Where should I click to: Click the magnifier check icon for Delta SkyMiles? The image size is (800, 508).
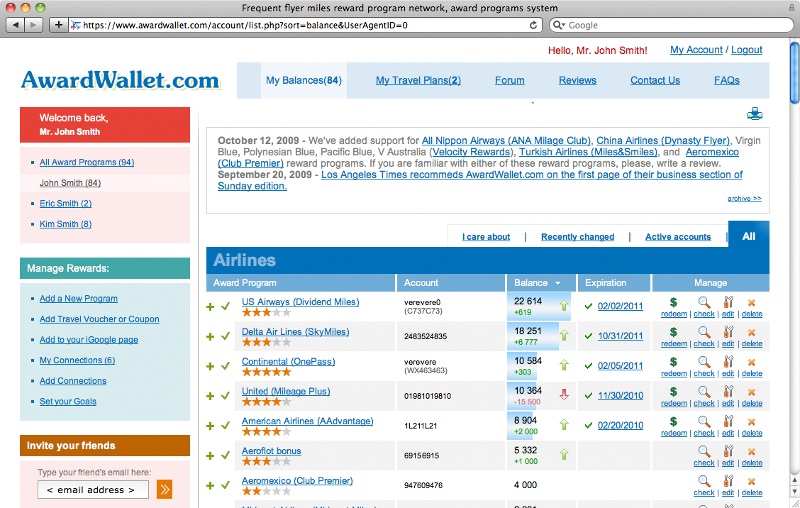click(704, 332)
